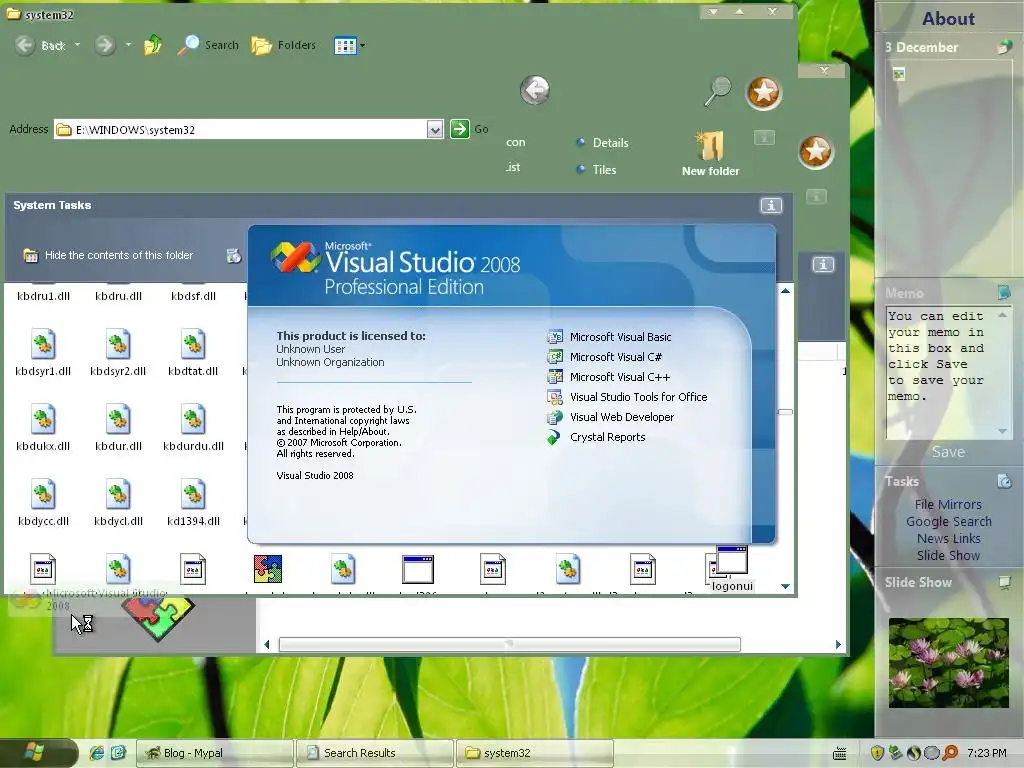
Task: Click the info icon on System Tasks header
Action: [x=771, y=206]
